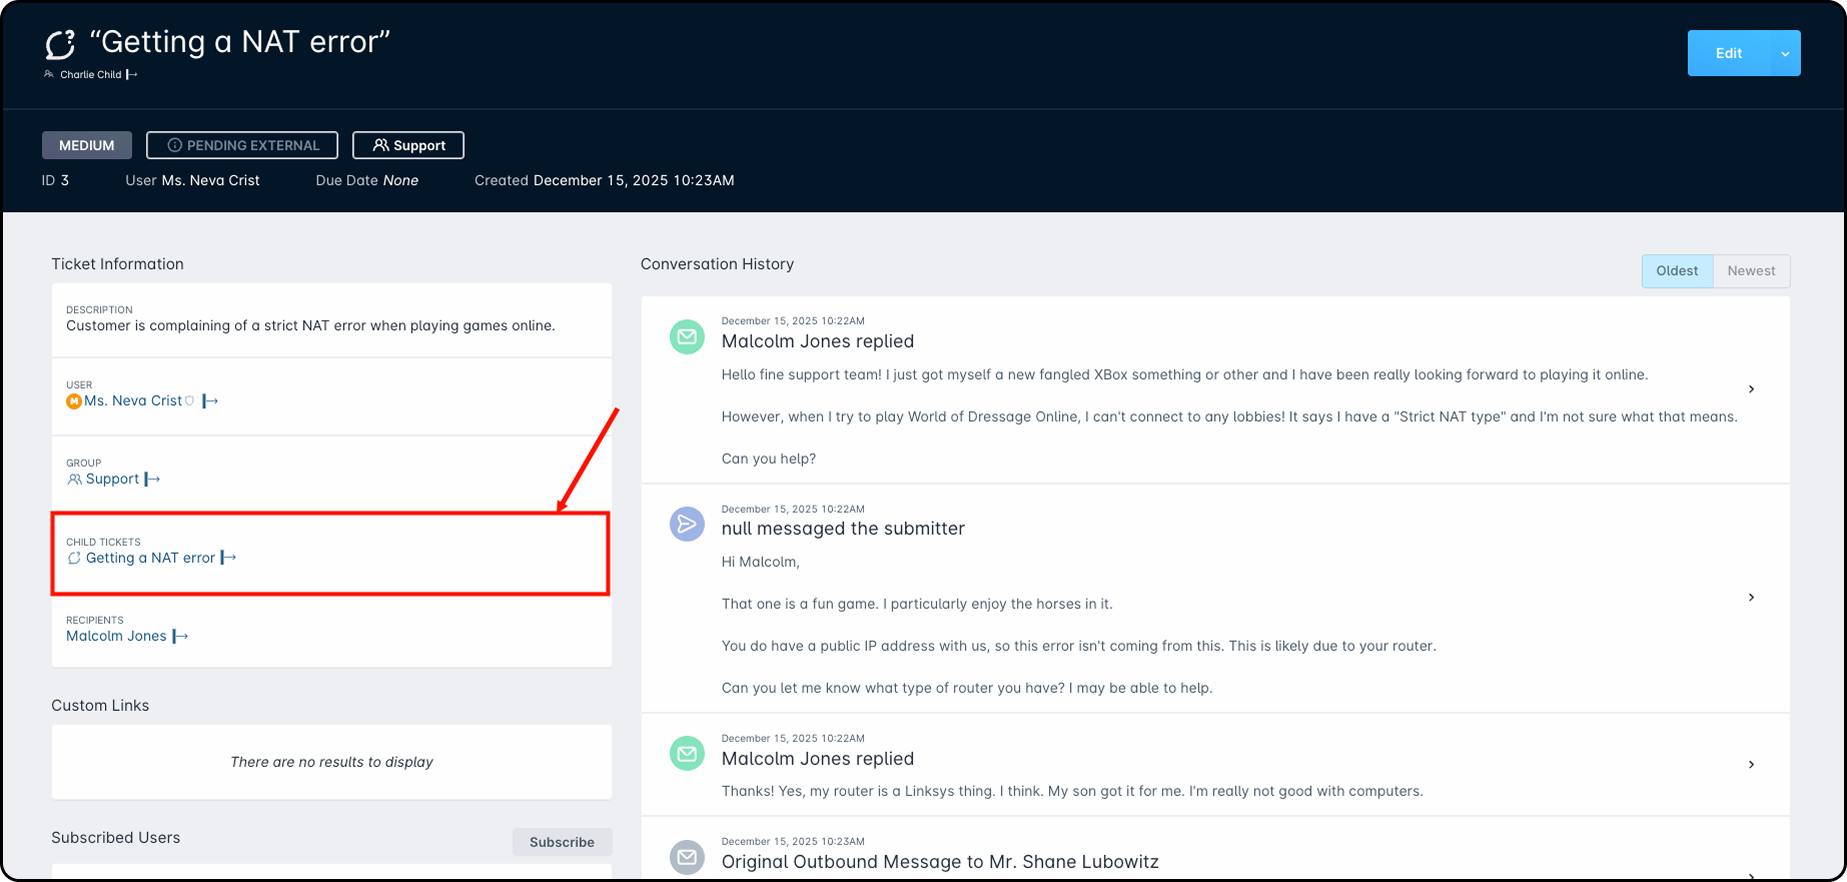The width and height of the screenshot is (1847, 882).
Task: Click the arrow icon after Charlie Child
Action: click(132, 74)
